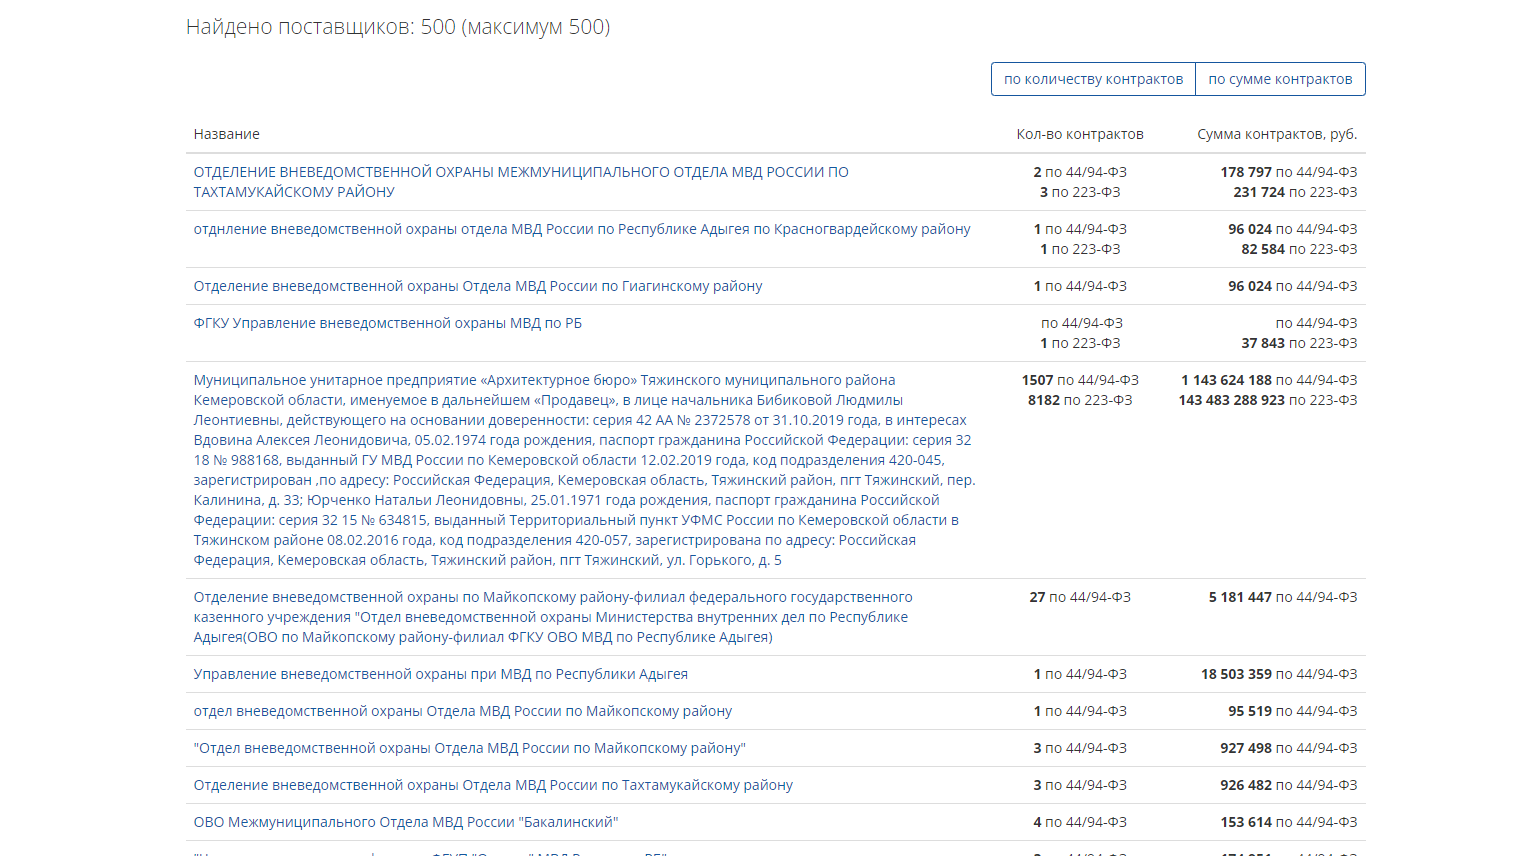Image resolution: width=1521 pixels, height=856 pixels.
Task: Select the 927 498 по 44/94-ФЗ sum
Action: [1289, 748]
